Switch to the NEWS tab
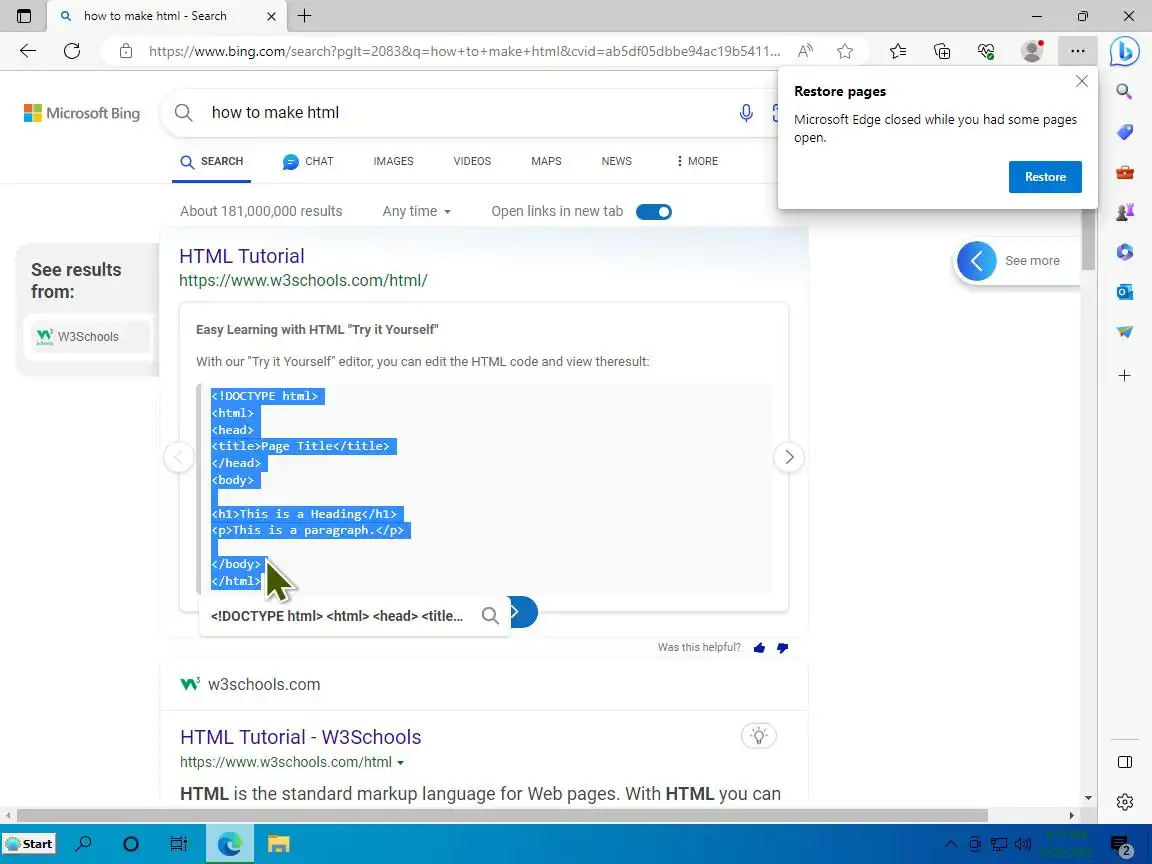This screenshot has width=1152, height=864. pos(616,161)
